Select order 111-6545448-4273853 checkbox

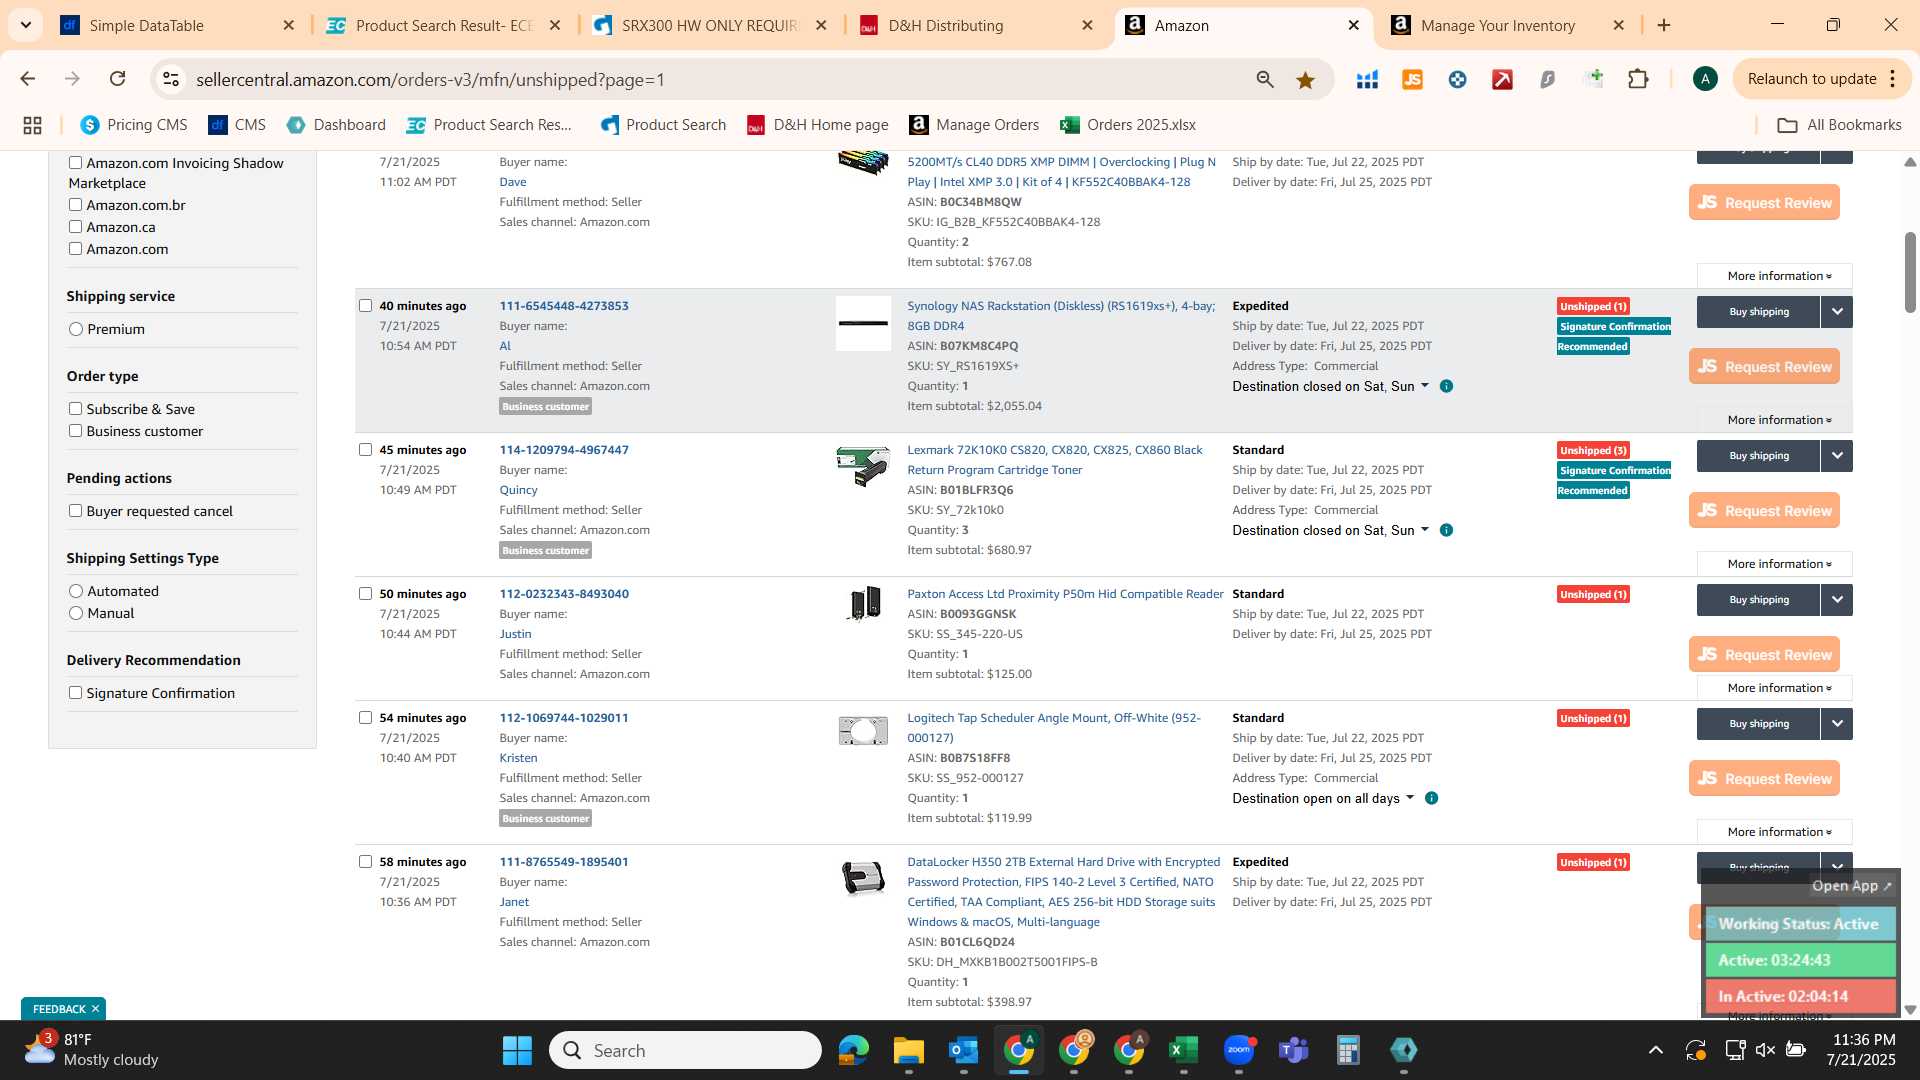tap(365, 306)
